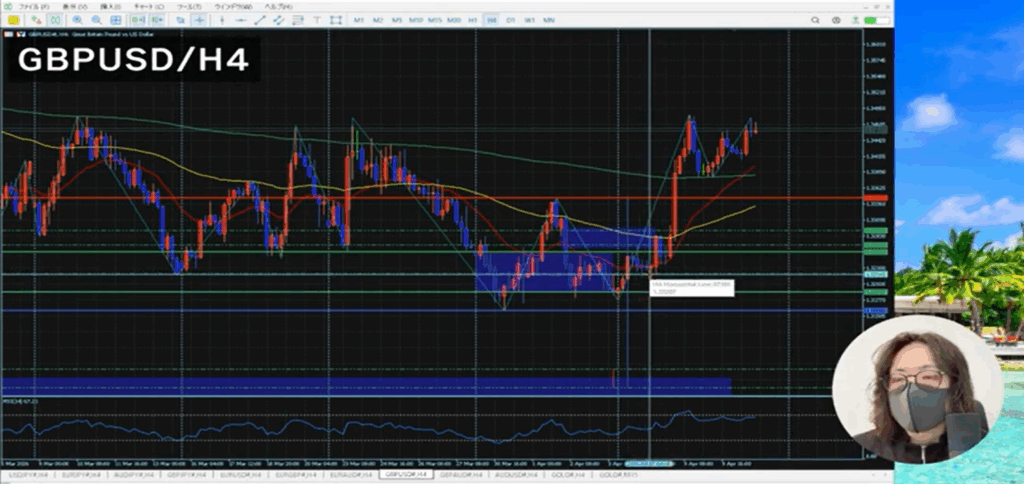Switch timeframe to H1
This screenshot has height=484, width=1024.
(472, 20)
